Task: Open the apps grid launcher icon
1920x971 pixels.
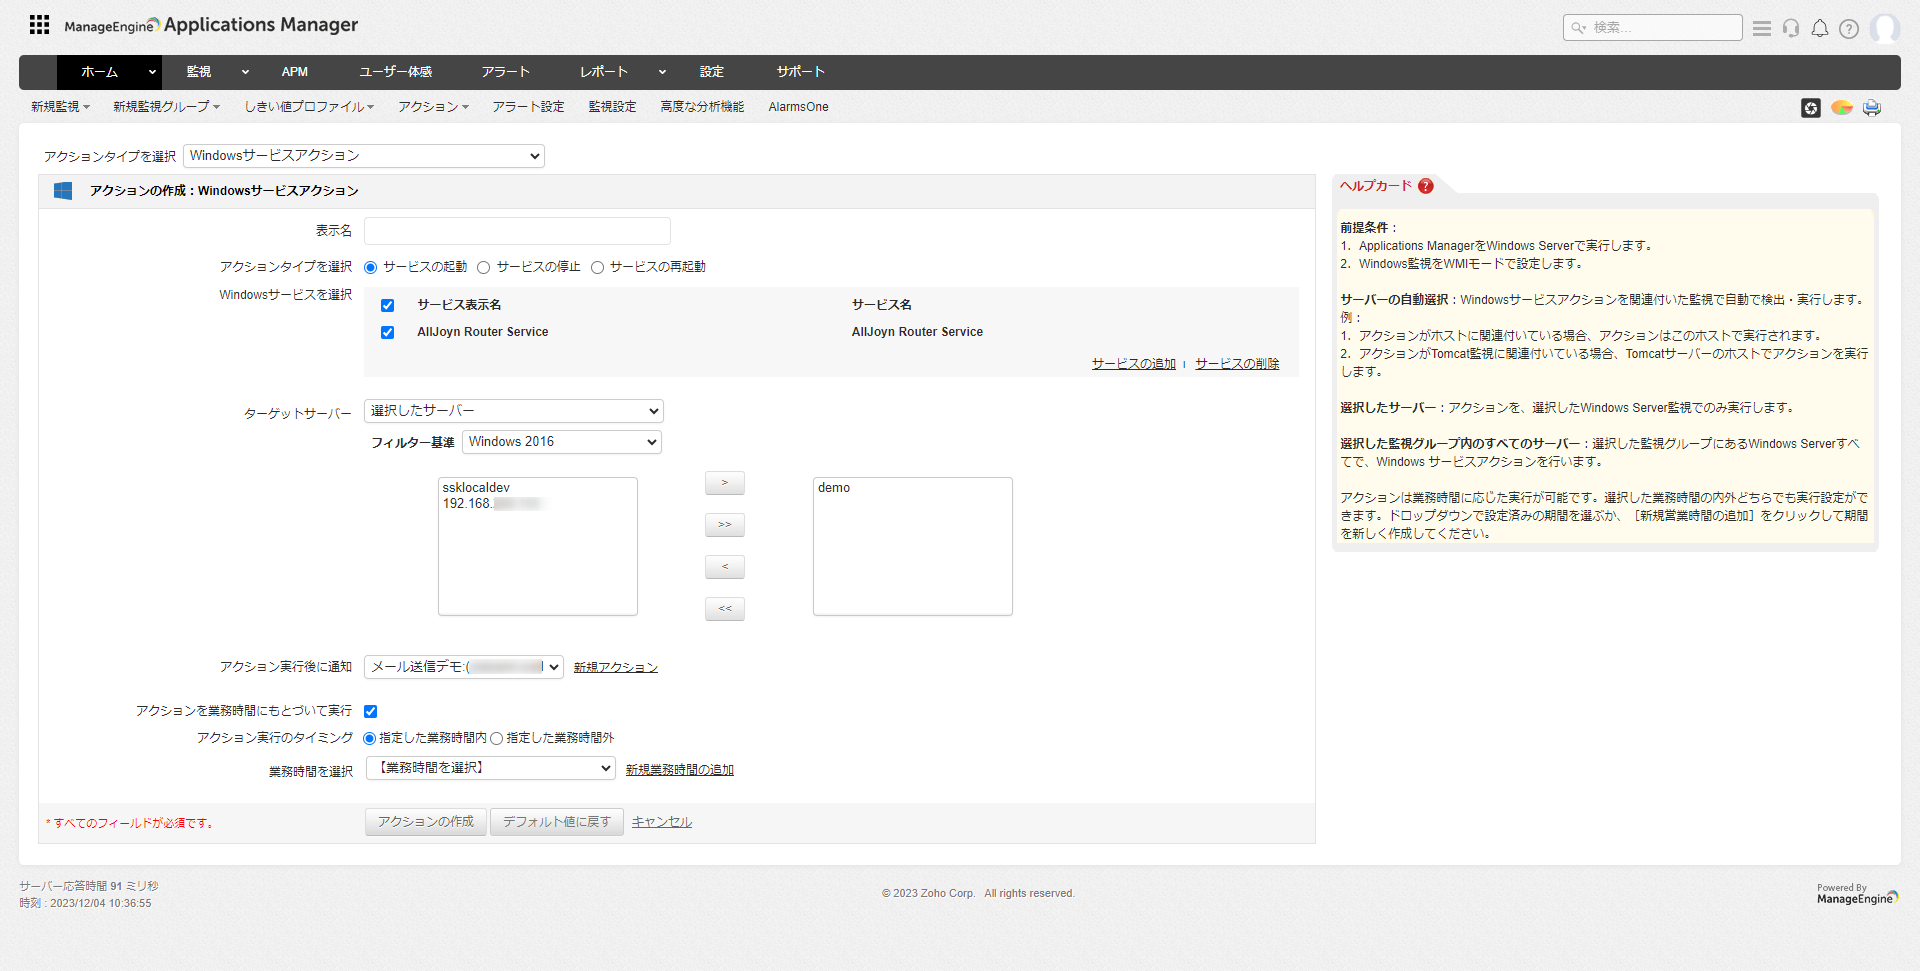Action: (x=39, y=25)
